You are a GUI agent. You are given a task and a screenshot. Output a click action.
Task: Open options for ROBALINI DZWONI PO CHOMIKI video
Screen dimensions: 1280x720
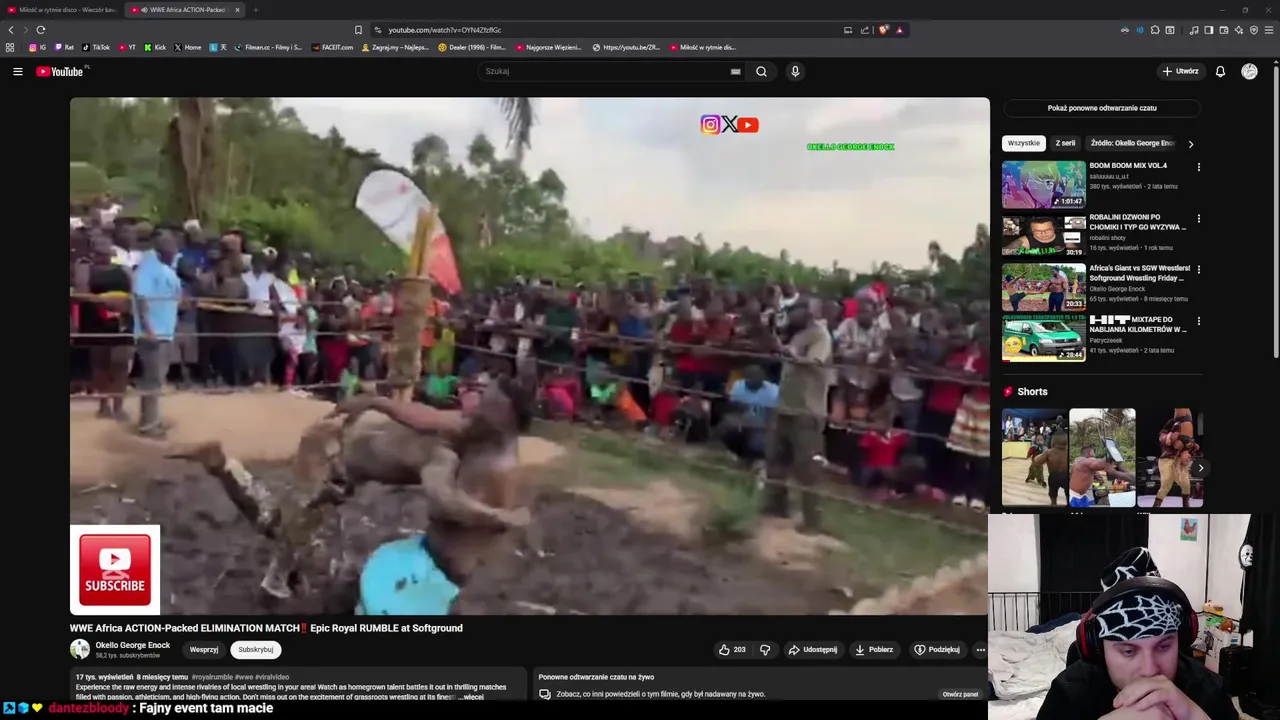pos(1199,218)
